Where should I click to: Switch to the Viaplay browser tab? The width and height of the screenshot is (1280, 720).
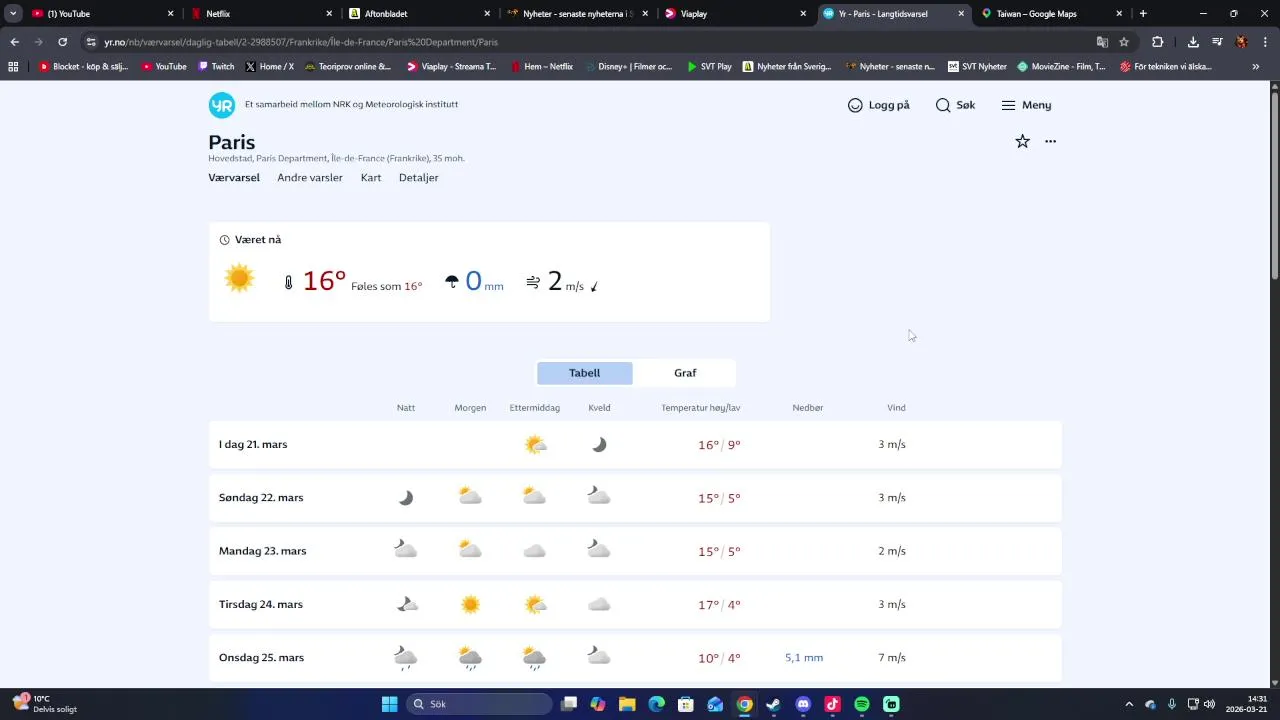(735, 14)
